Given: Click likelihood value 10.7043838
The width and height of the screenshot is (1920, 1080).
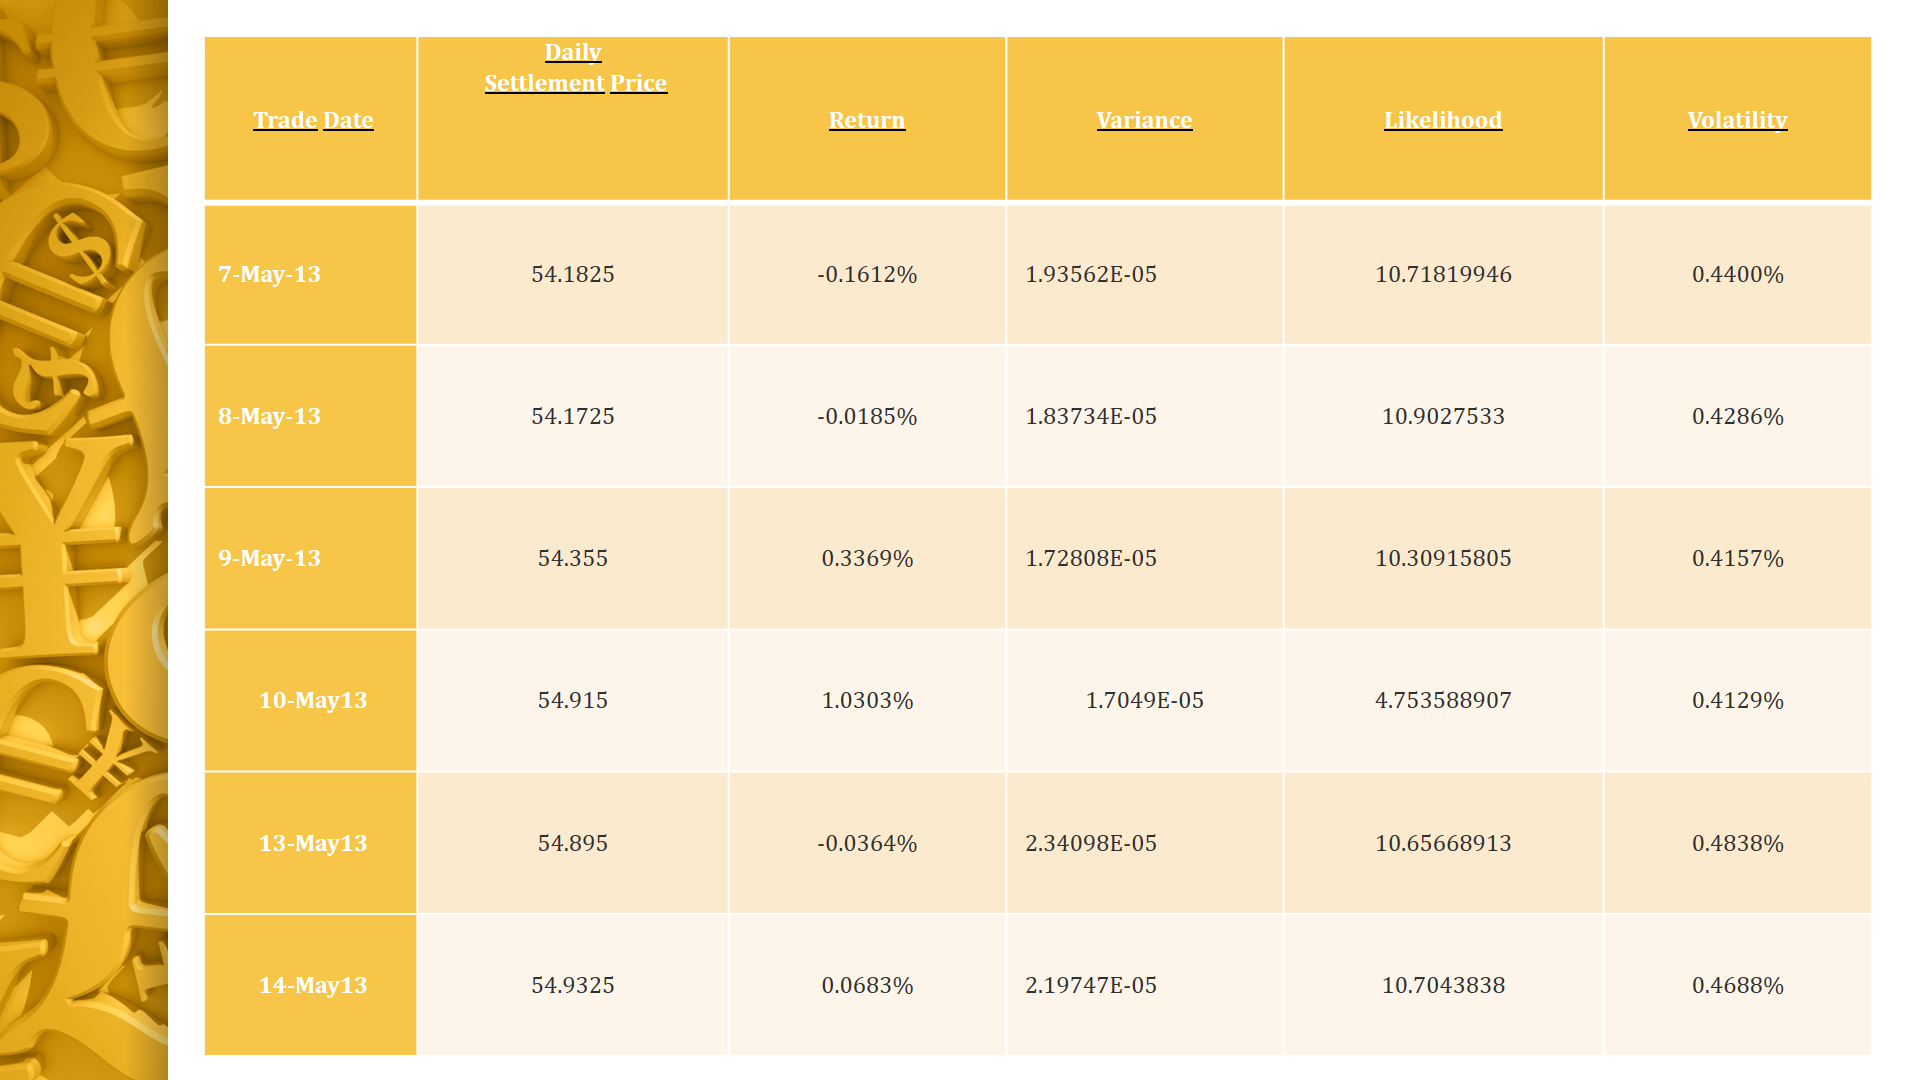Looking at the screenshot, I should pos(1442,985).
